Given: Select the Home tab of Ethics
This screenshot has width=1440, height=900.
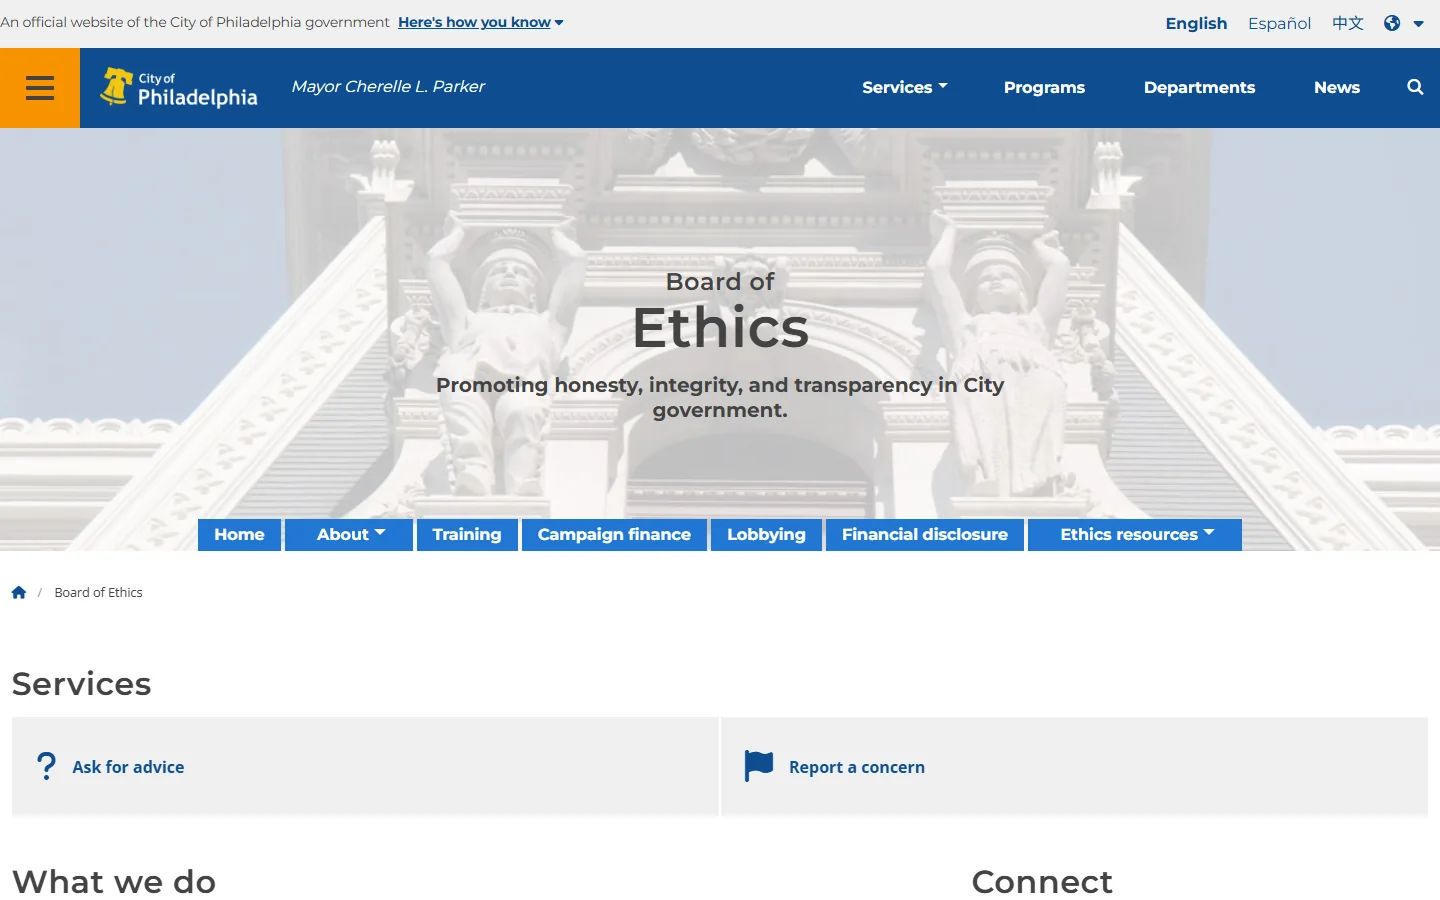Looking at the screenshot, I should click(x=239, y=534).
